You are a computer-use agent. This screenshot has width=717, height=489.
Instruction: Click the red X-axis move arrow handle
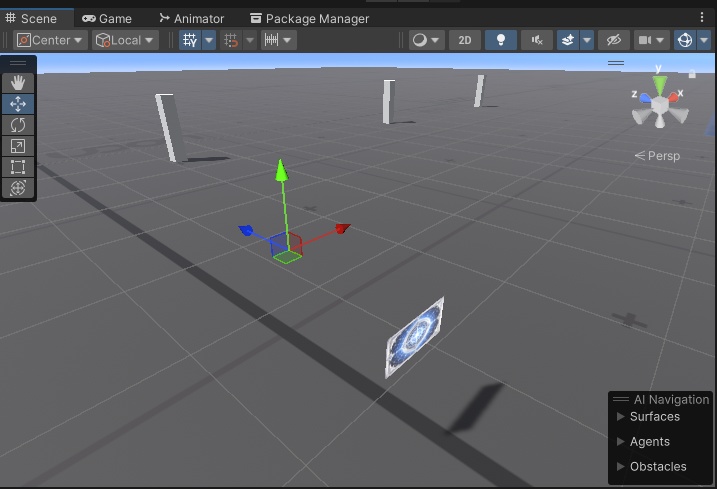(342, 228)
